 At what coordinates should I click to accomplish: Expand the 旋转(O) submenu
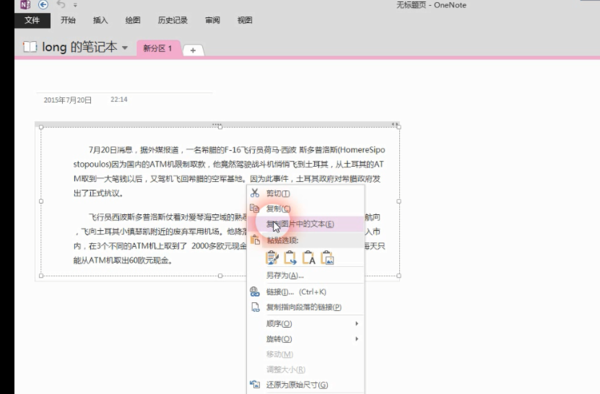[x=306, y=339]
